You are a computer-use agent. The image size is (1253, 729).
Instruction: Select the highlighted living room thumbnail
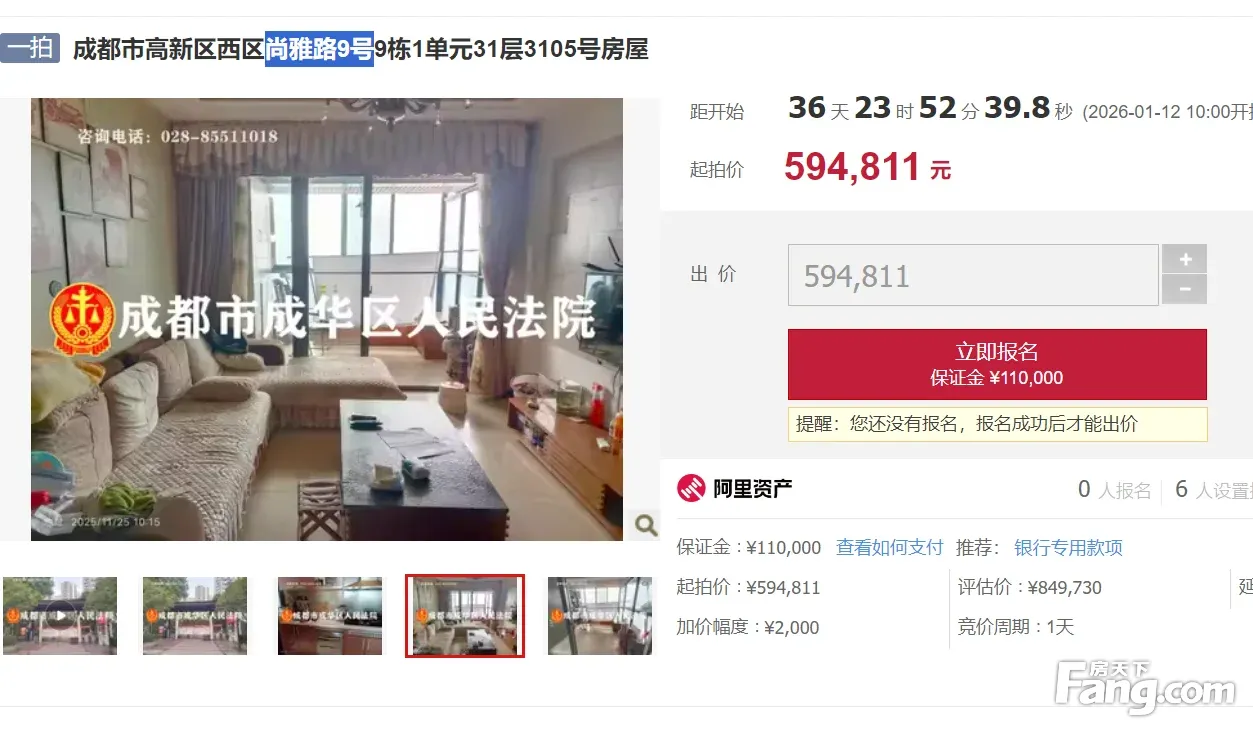[x=465, y=616]
